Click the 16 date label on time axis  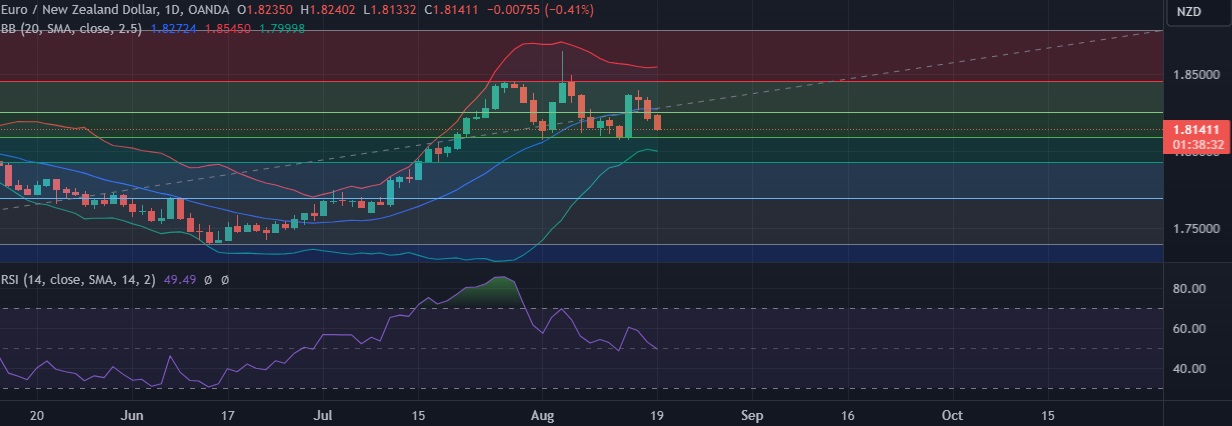(848, 413)
